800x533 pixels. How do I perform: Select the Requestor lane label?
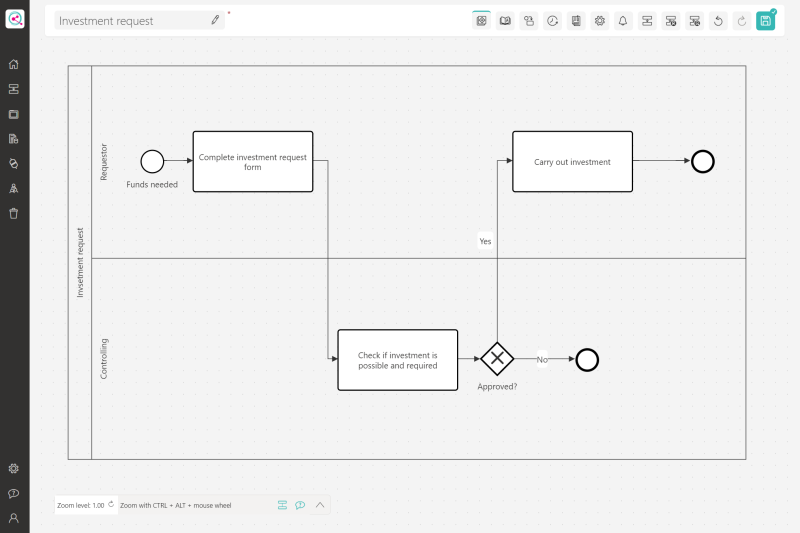(104, 162)
